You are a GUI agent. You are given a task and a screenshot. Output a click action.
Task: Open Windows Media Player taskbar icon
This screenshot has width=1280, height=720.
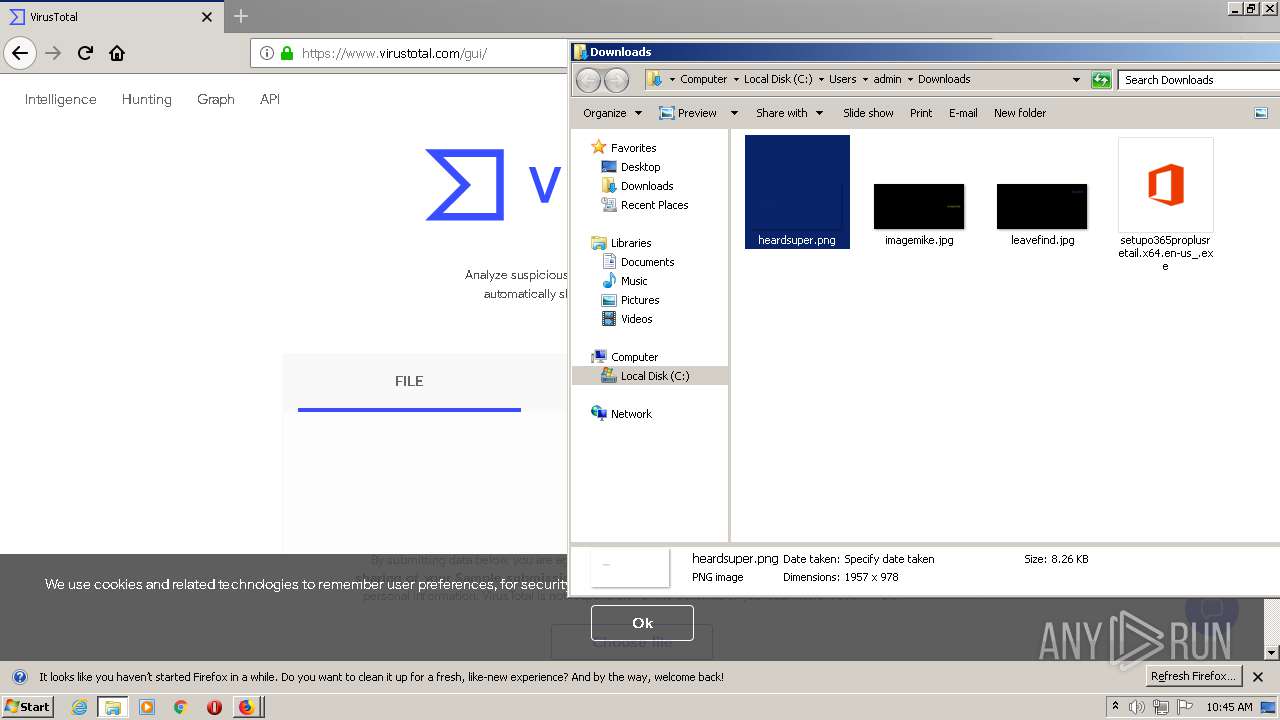tap(147, 707)
